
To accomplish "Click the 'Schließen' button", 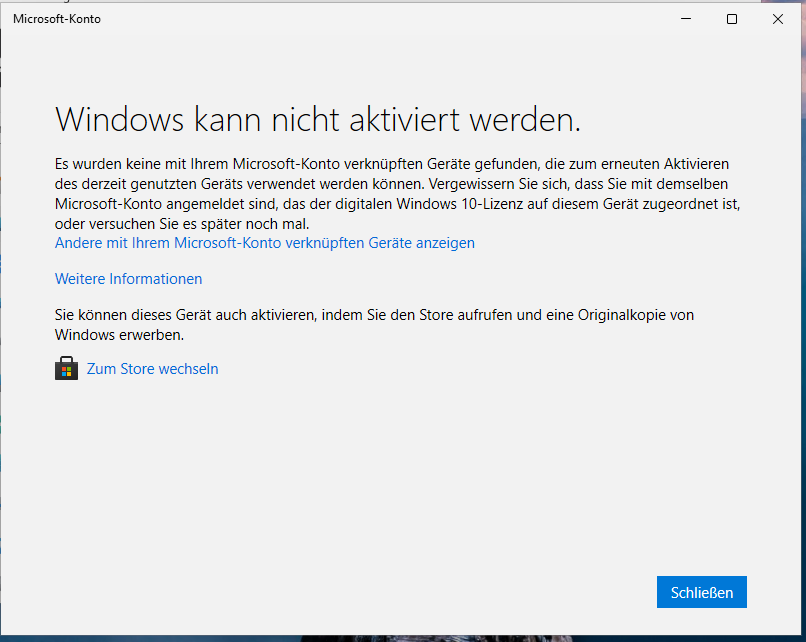I will 702,592.
